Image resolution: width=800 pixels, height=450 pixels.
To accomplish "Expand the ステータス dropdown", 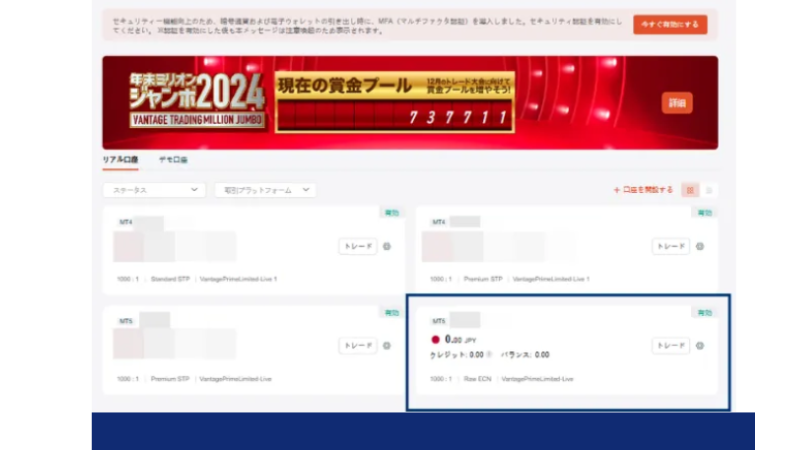I will (x=154, y=189).
